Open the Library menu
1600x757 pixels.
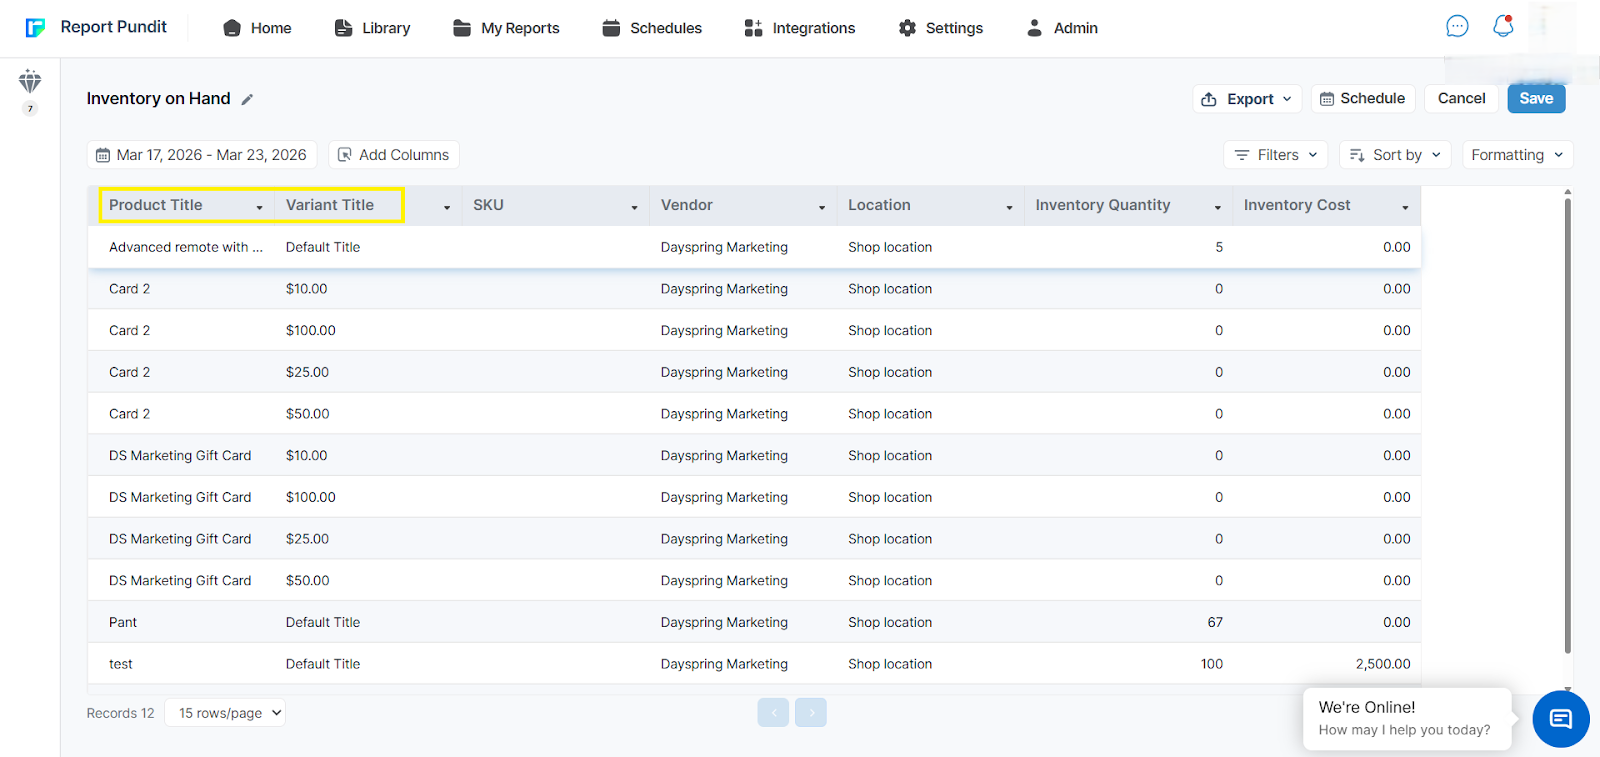[372, 28]
